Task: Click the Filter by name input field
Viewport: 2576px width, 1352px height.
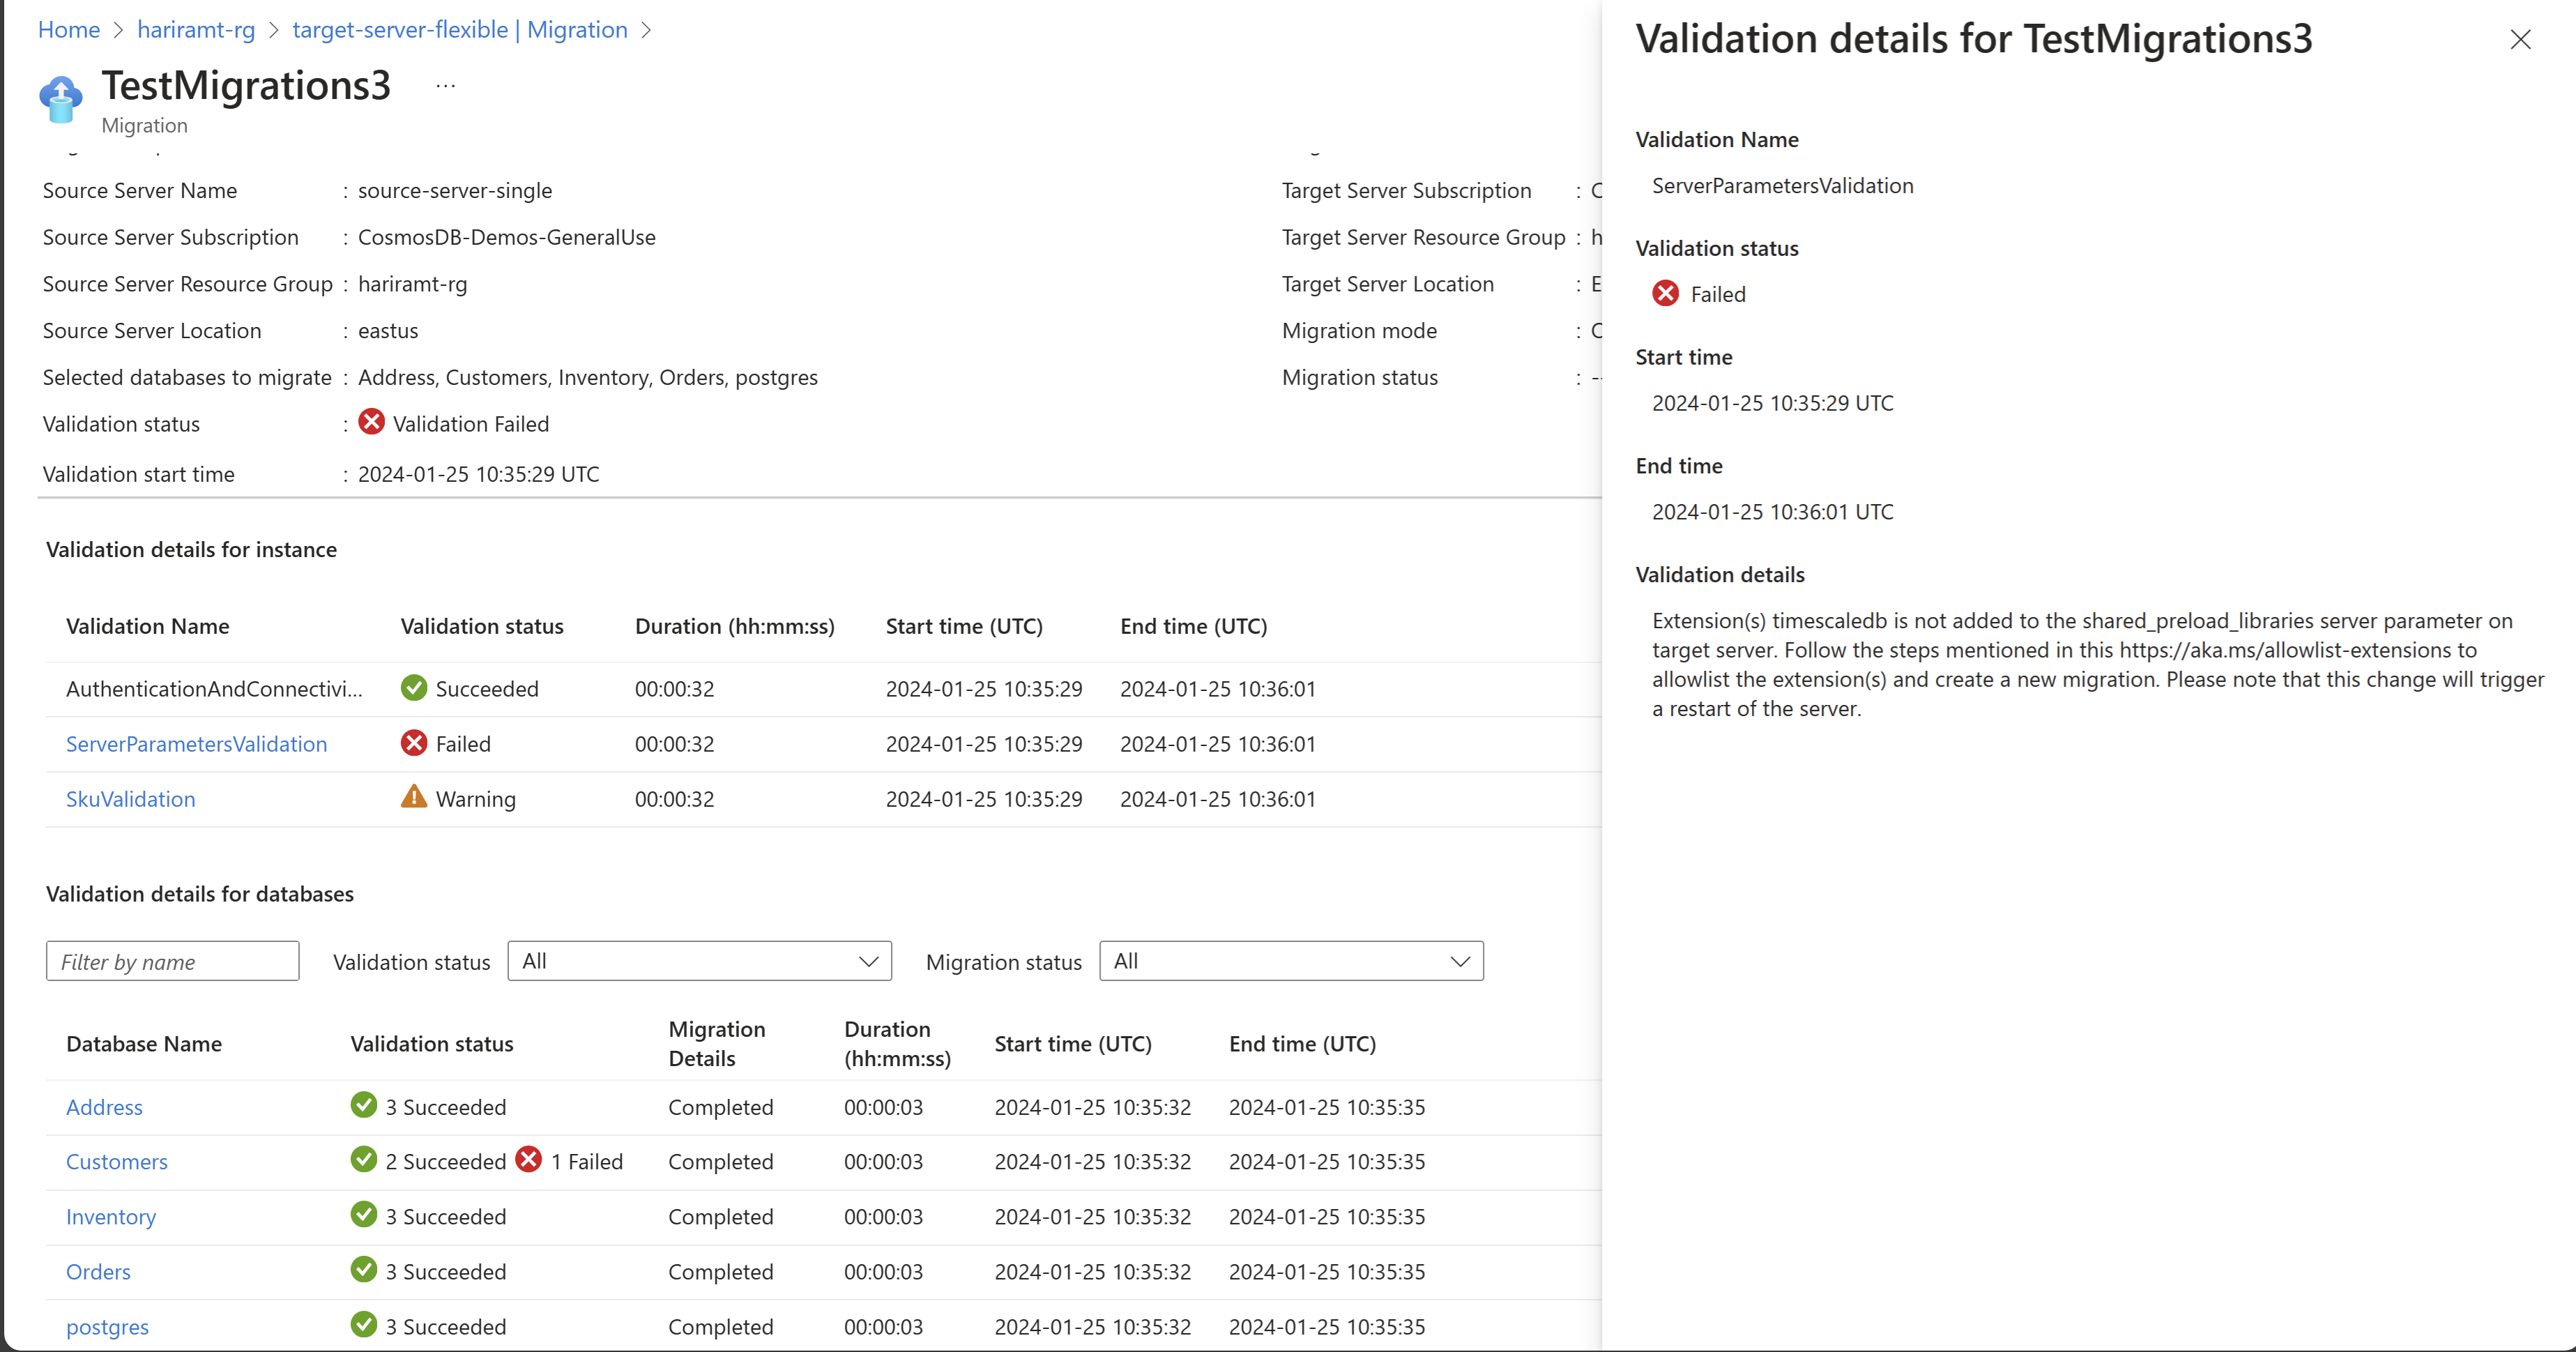Action: 172,961
